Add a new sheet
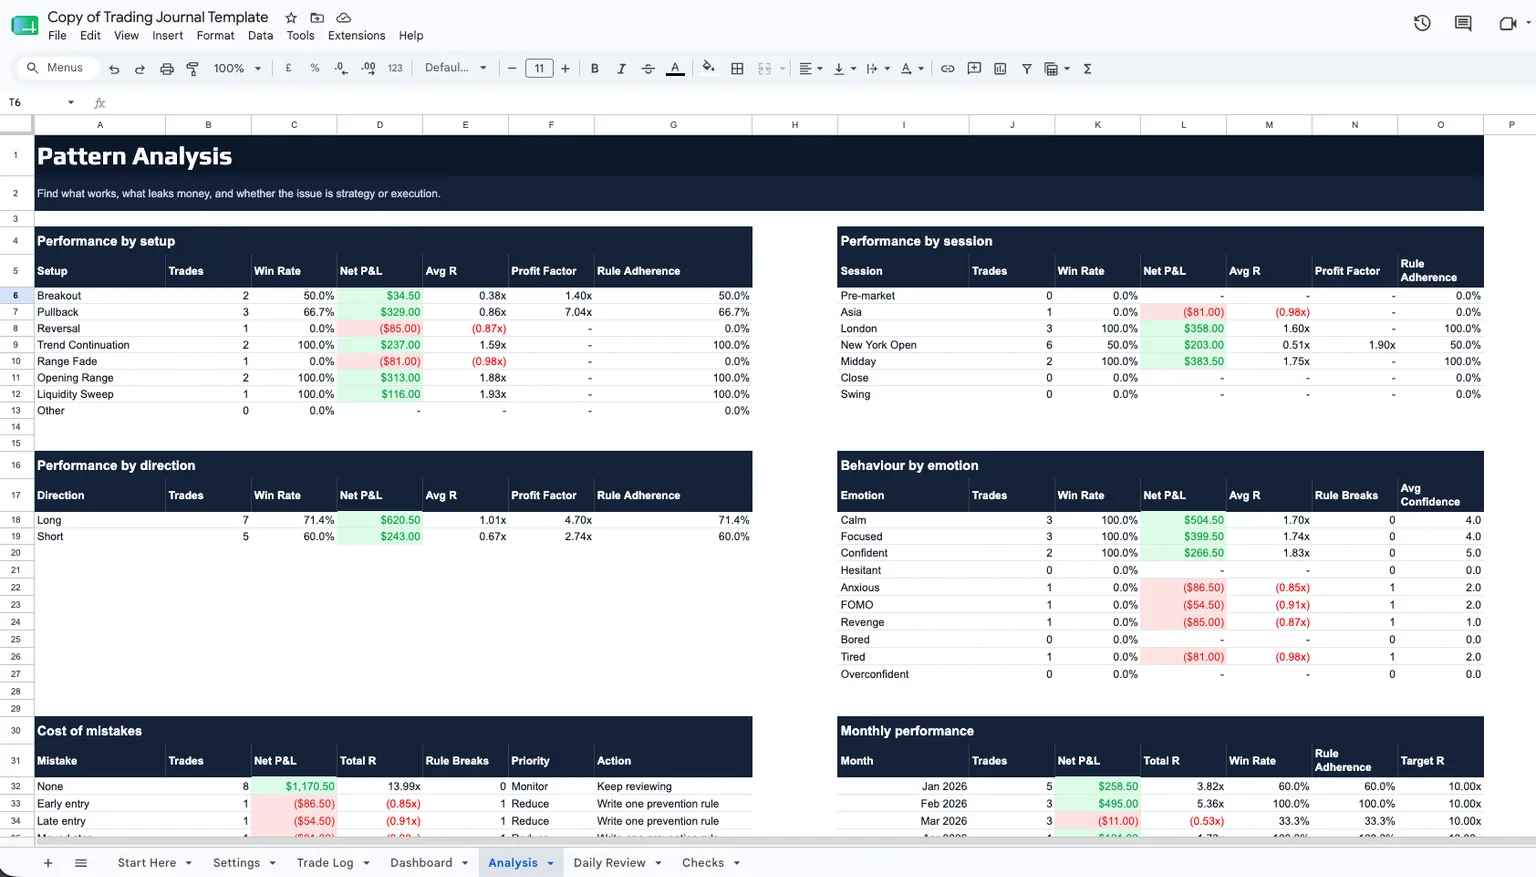The image size is (1536, 877). pyautogui.click(x=47, y=863)
